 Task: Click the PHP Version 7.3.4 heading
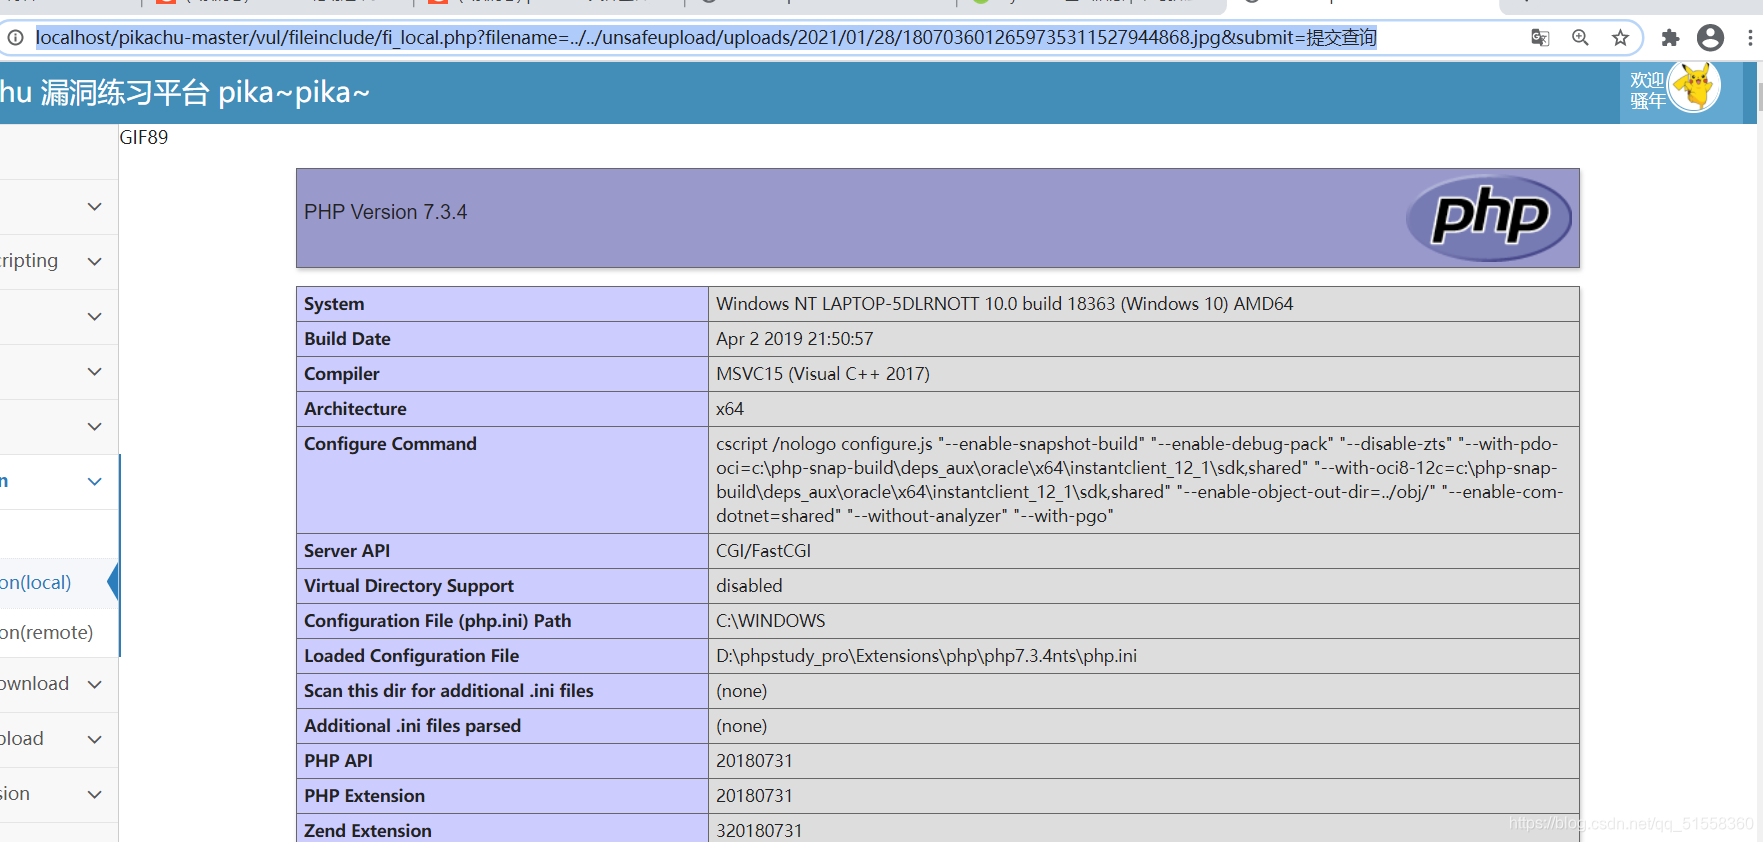386,212
